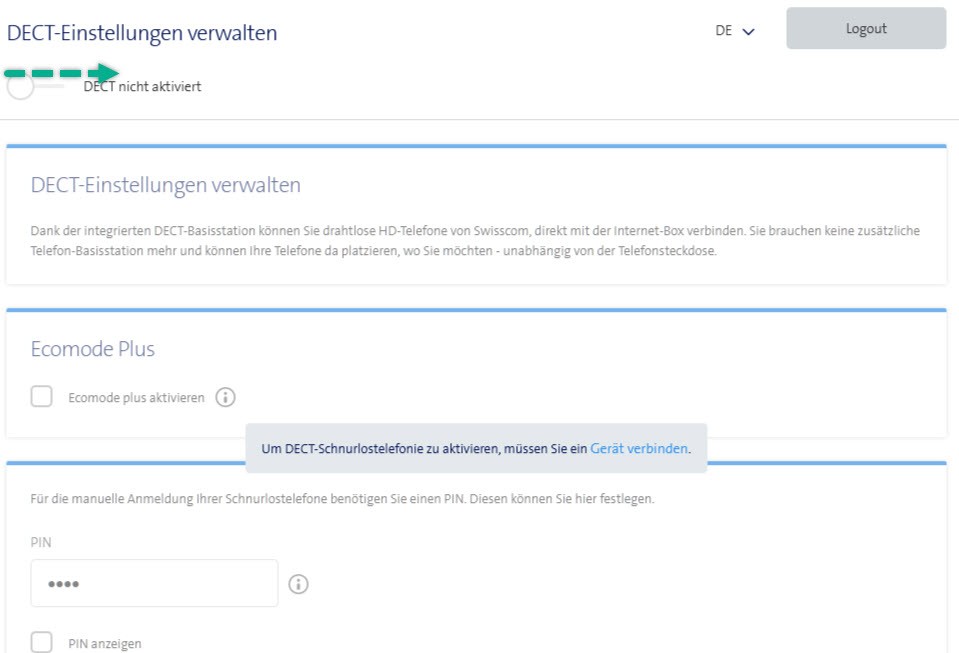This screenshot has height=653, width=959.
Task: Click the PIN label above the input
Action: point(40,542)
